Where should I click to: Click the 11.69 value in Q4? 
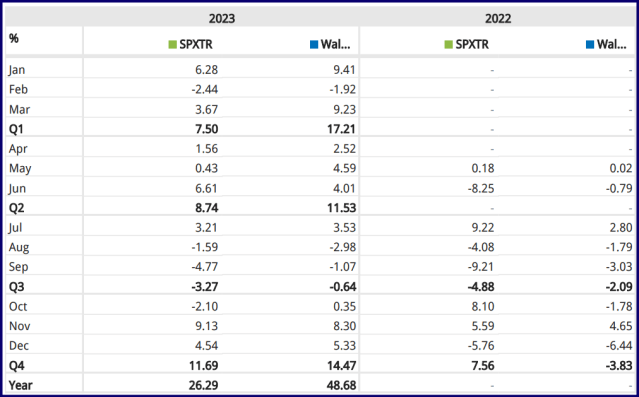[203, 366]
